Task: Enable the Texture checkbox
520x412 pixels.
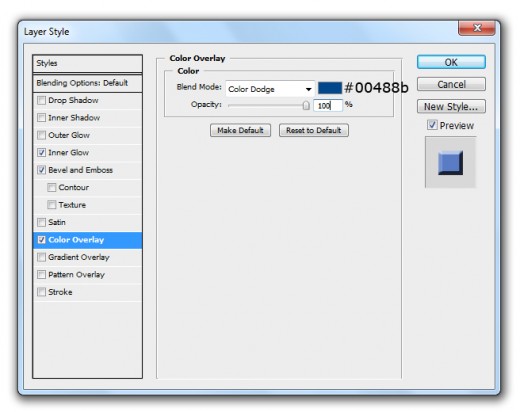Action: pyautogui.click(x=51, y=205)
